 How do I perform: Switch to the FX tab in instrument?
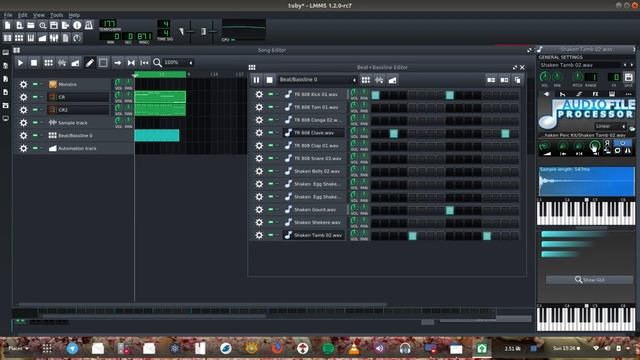coord(596,94)
